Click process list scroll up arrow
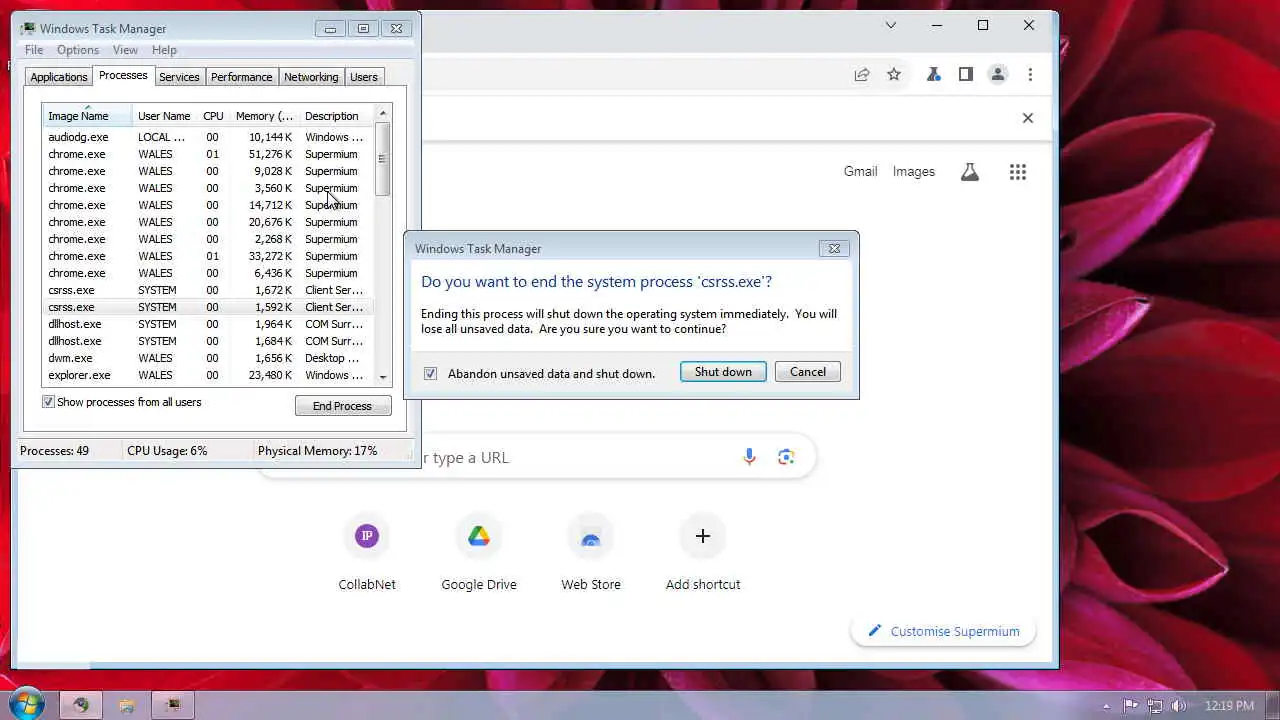Viewport: 1280px width, 720px height. (383, 114)
